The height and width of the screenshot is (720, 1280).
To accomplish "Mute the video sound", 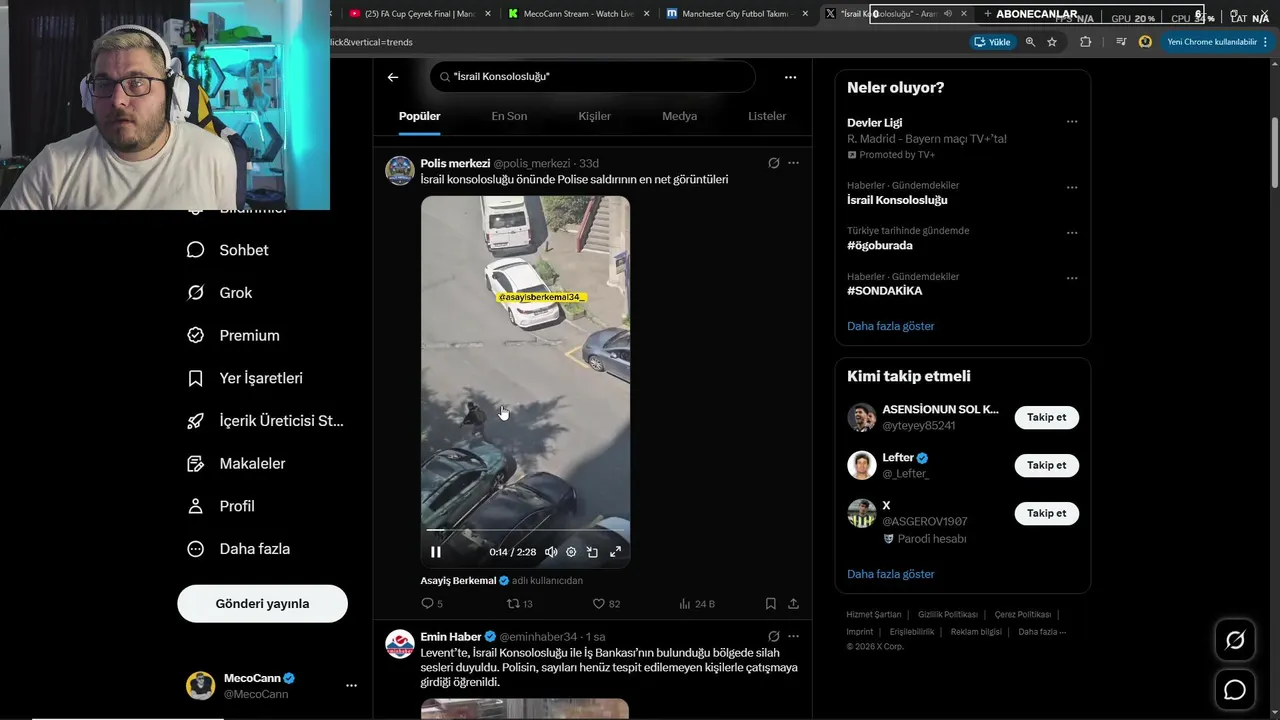I will (551, 552).
